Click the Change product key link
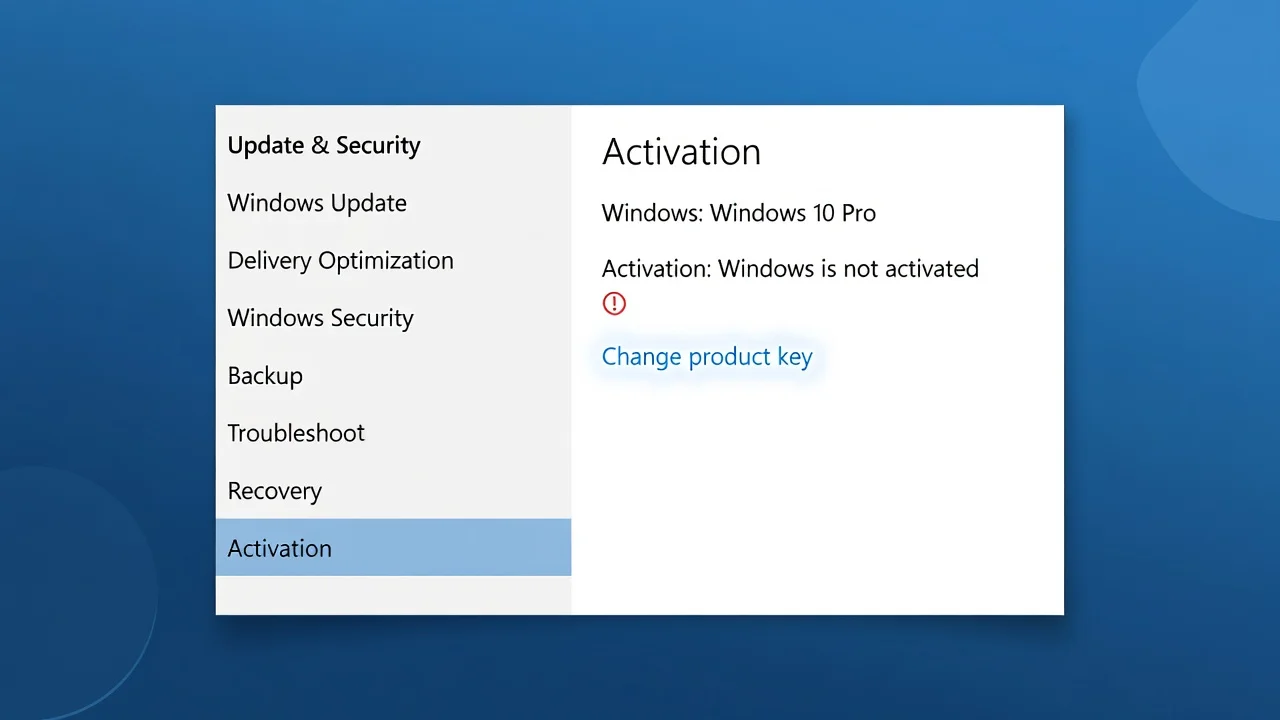 click(707, 357)
